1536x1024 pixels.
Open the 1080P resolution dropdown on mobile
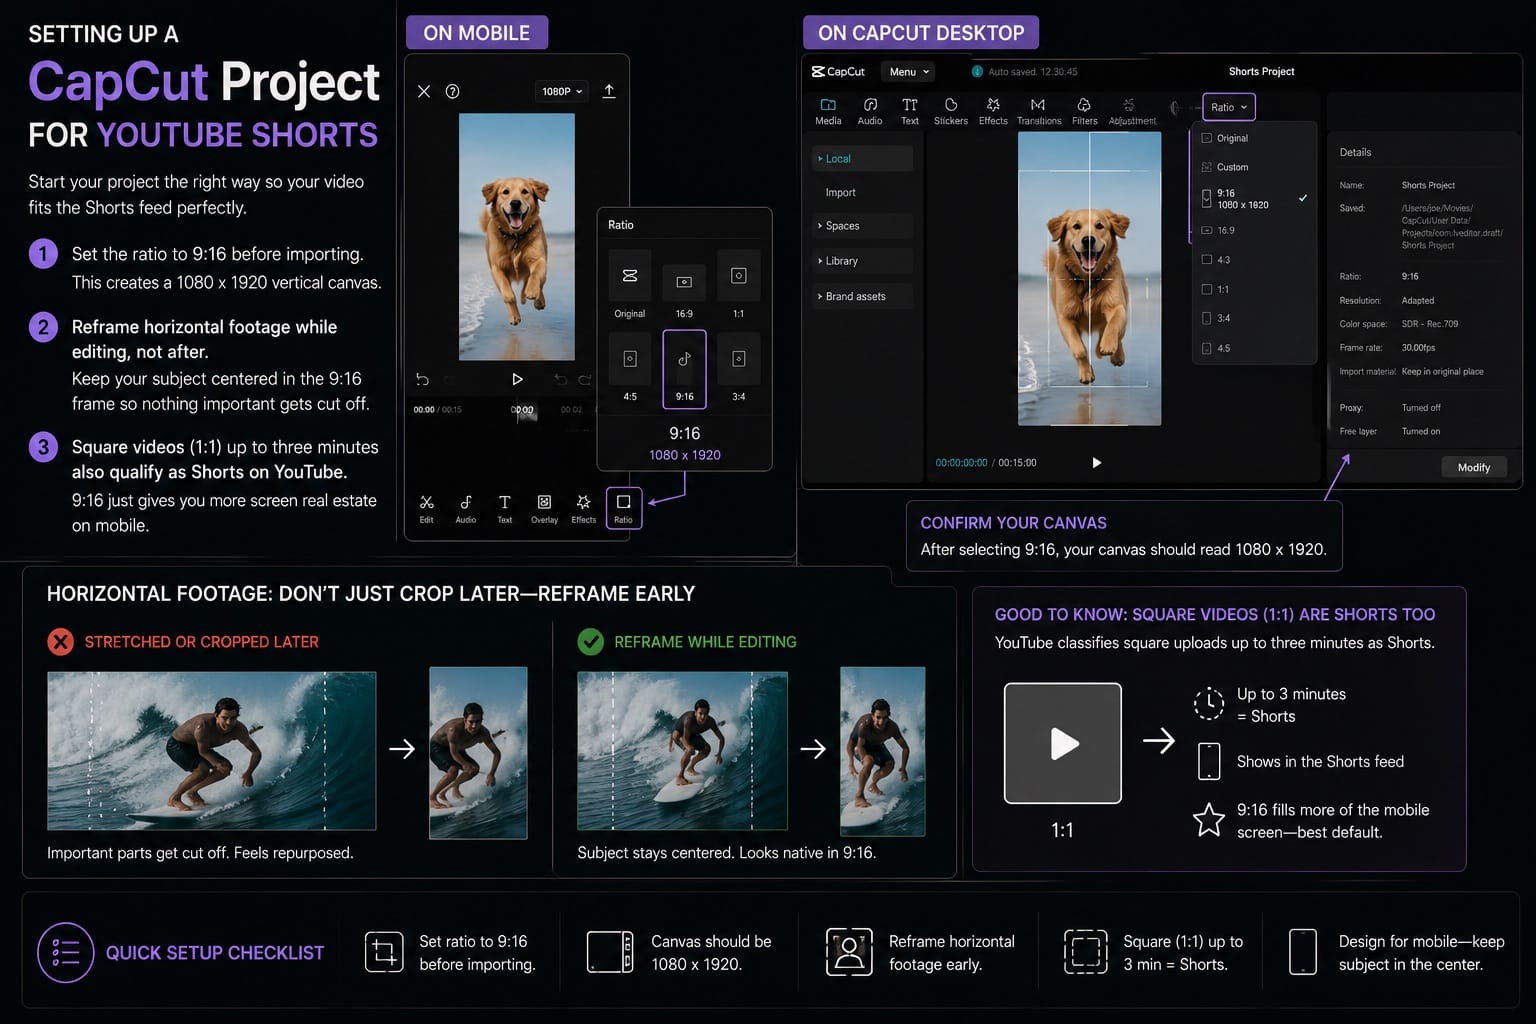562,91
